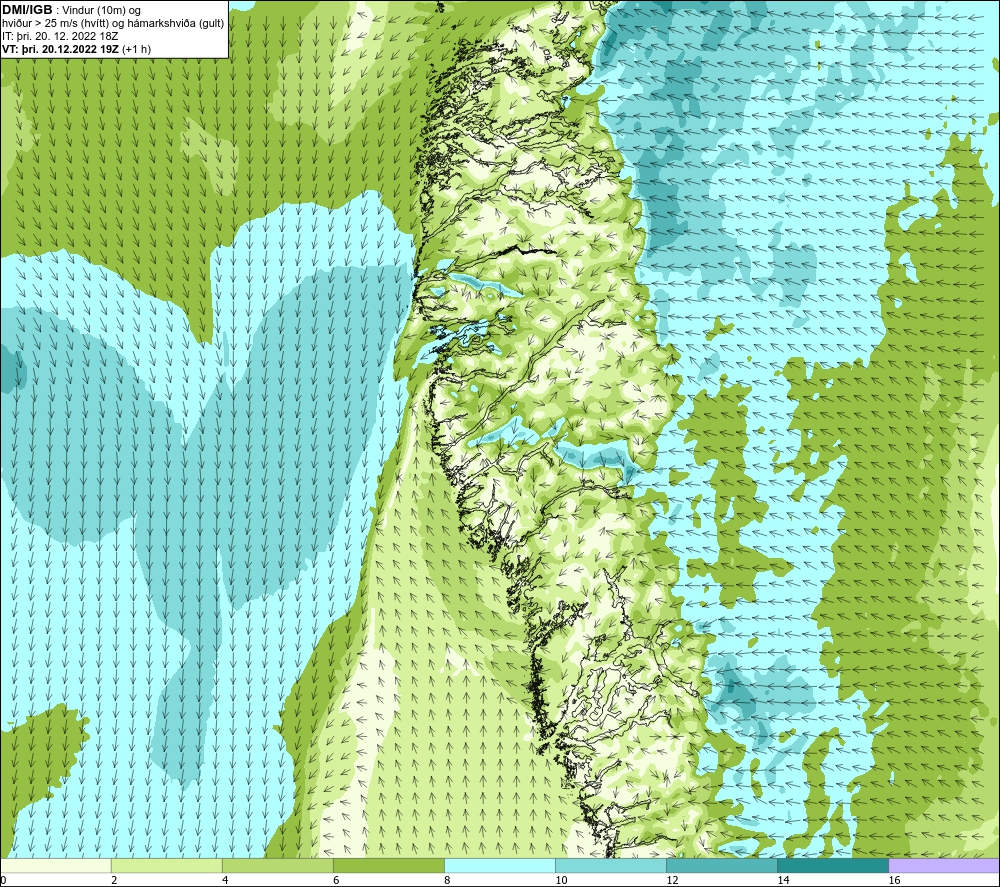
Task: Click the 12–14 m/s teal legend swatch
Action: coord(722,865)
